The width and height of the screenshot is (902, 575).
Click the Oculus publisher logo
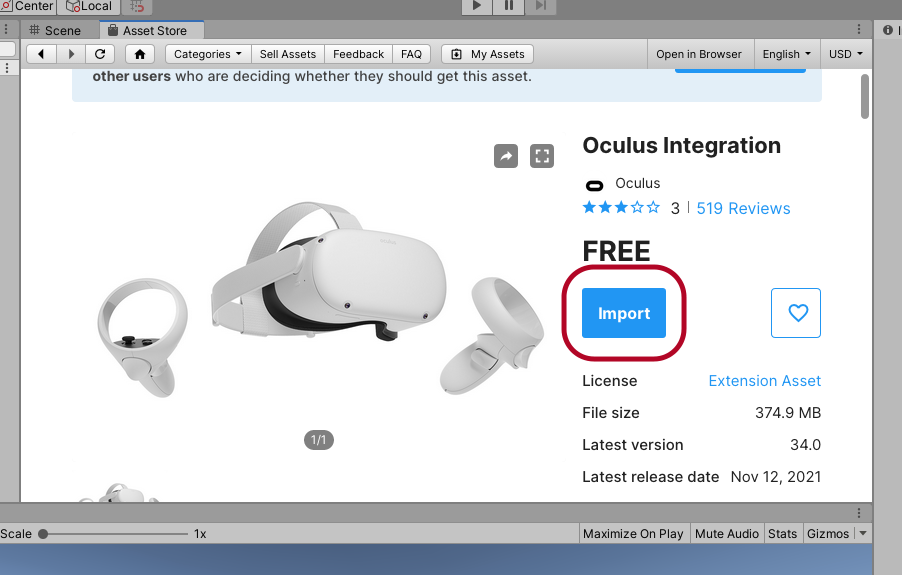[594, 185]
